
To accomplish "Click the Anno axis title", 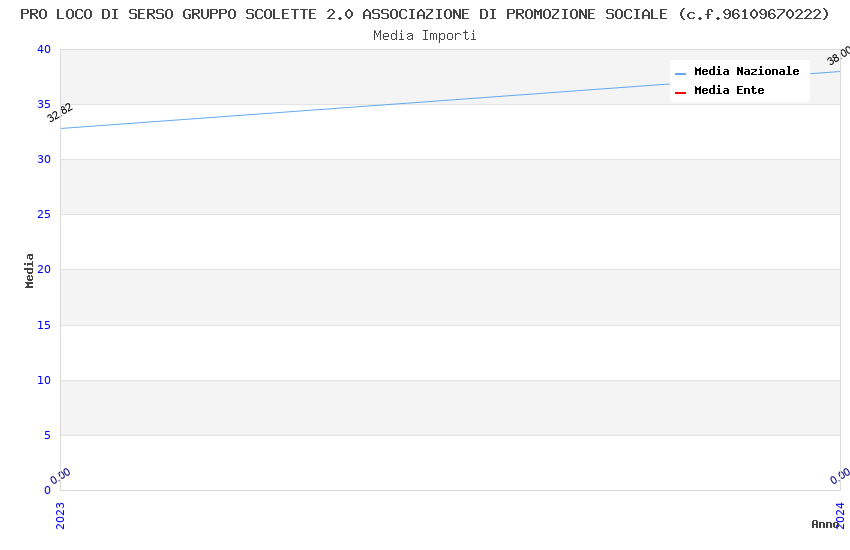I will pos(825,524).
